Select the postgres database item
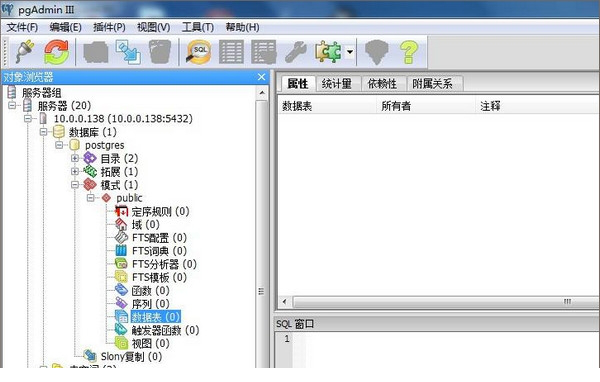Image resolution: width=600 pixels, height=382 pixels. pyautogui.click(x=104, y=145)
